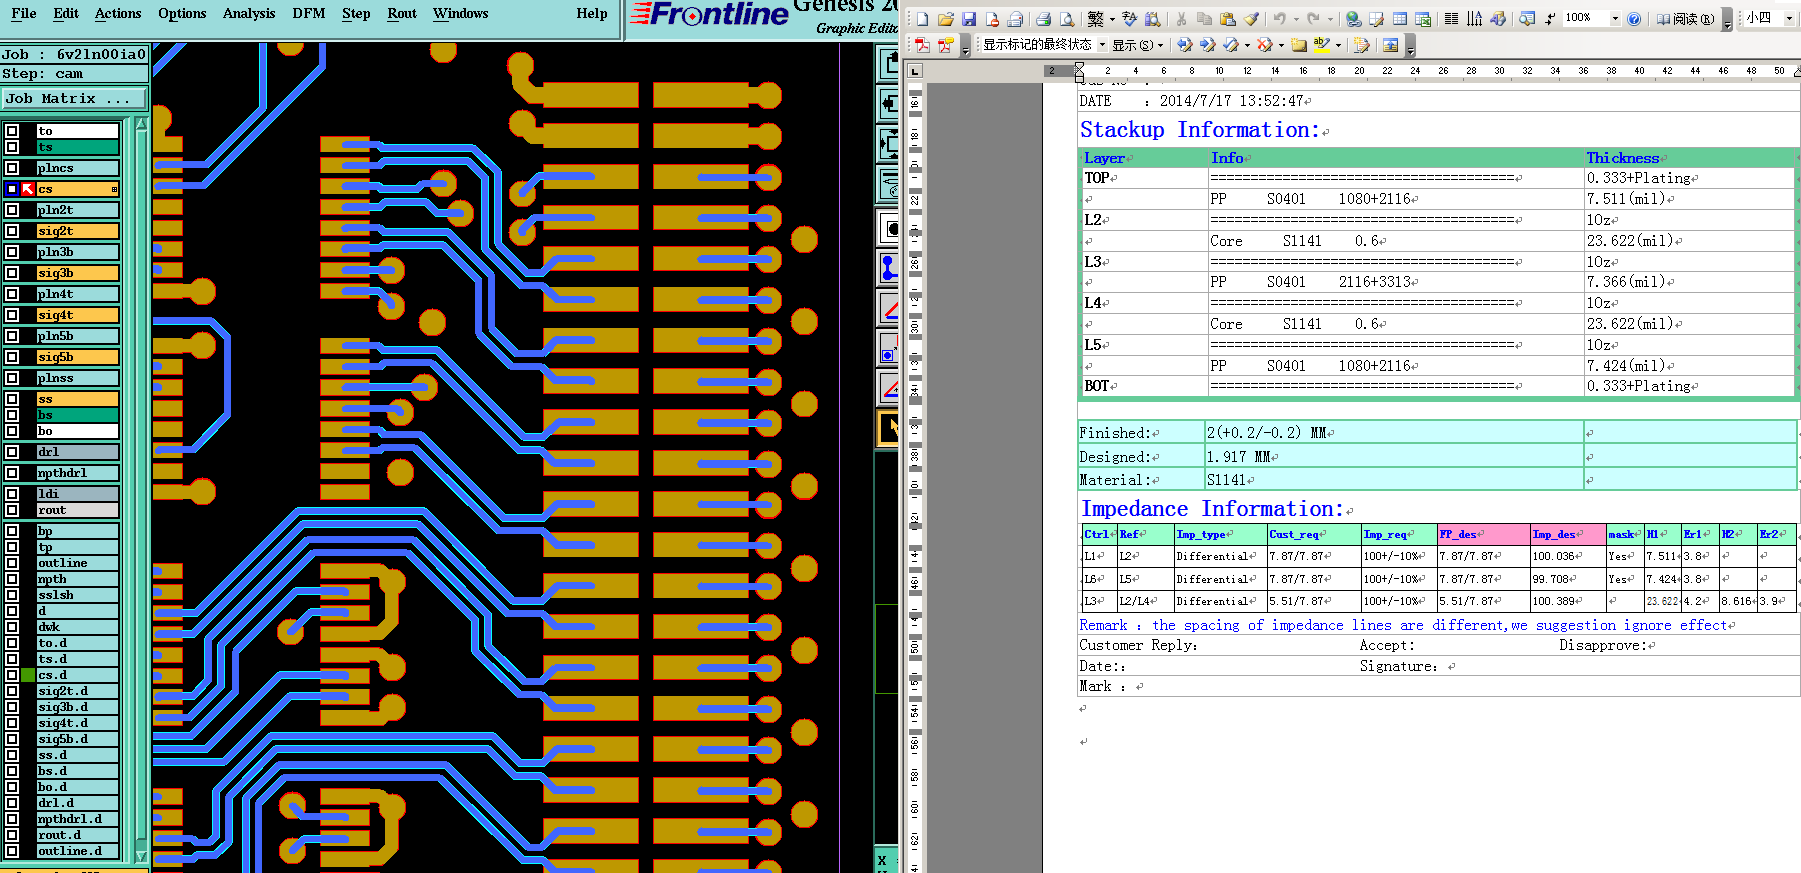Click the red PDF convert icon
Viewport: 1801px width, 873px height.
922,45
